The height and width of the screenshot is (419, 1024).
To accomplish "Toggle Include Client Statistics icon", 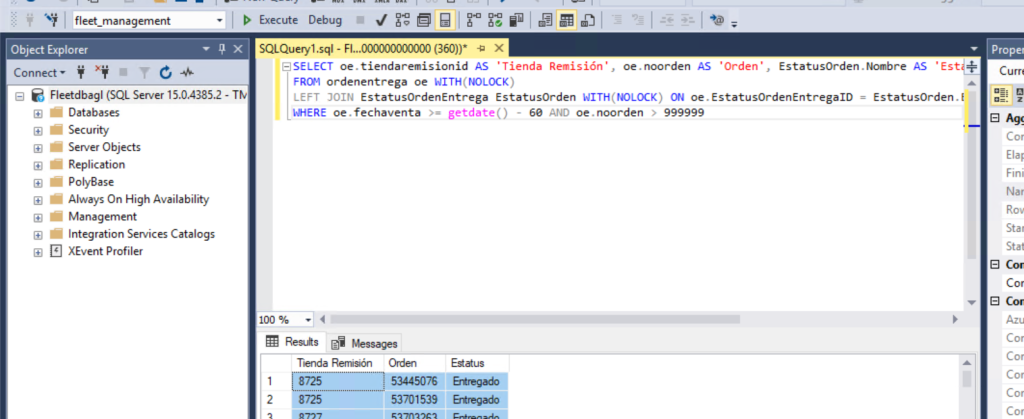I will 517,20.
